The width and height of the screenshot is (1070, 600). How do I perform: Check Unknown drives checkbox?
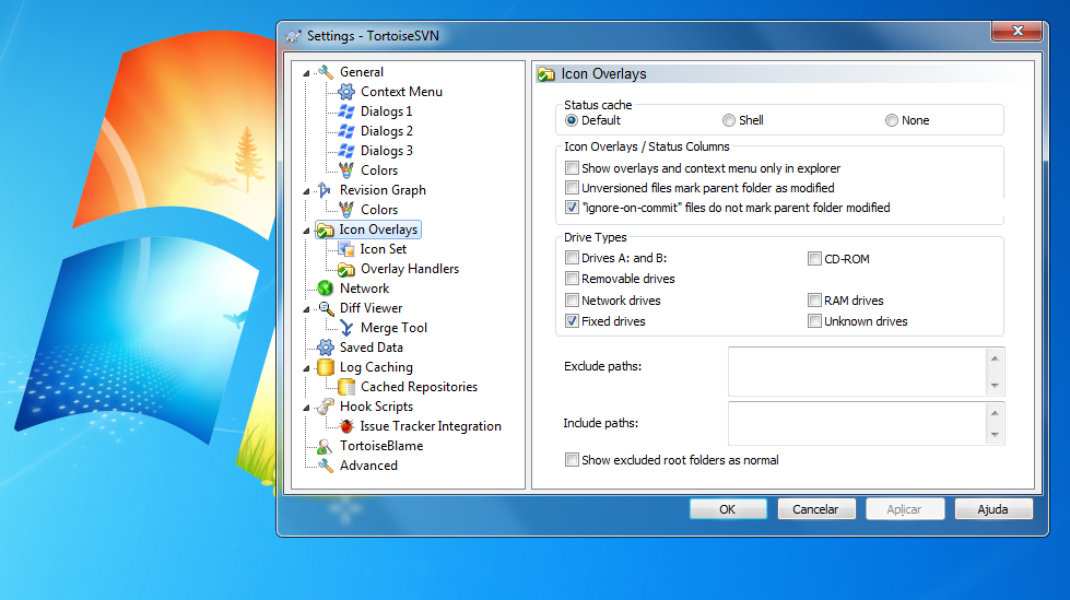click(x=814, y=321)
